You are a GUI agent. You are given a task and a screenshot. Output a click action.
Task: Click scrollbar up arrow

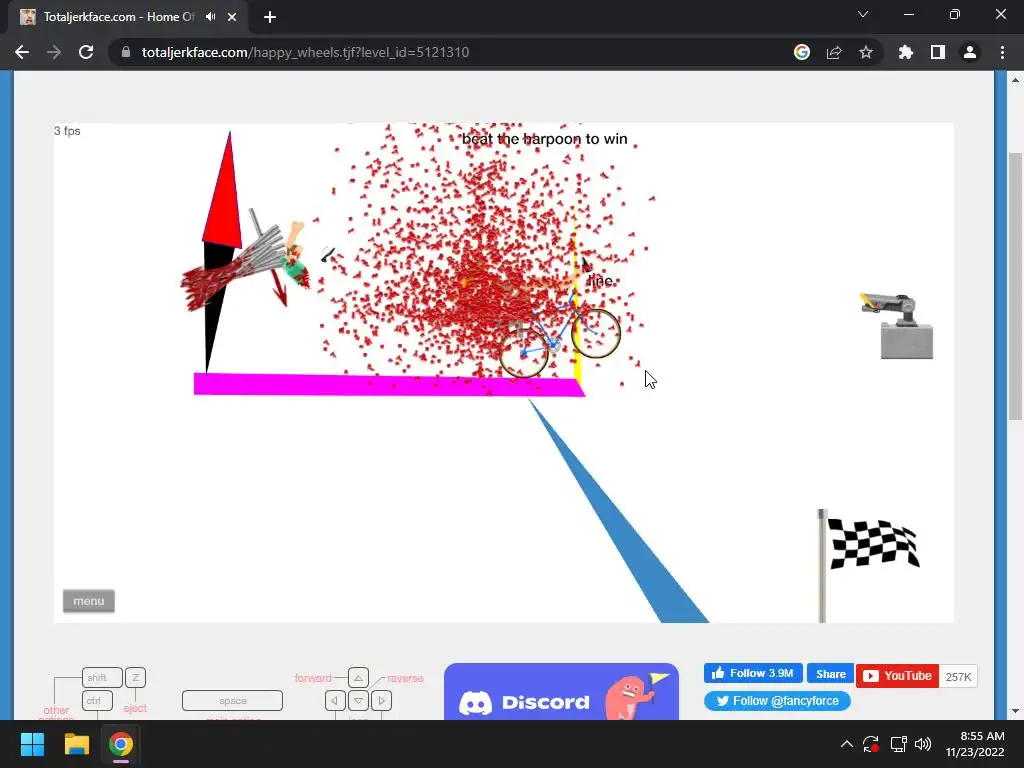1015,80
